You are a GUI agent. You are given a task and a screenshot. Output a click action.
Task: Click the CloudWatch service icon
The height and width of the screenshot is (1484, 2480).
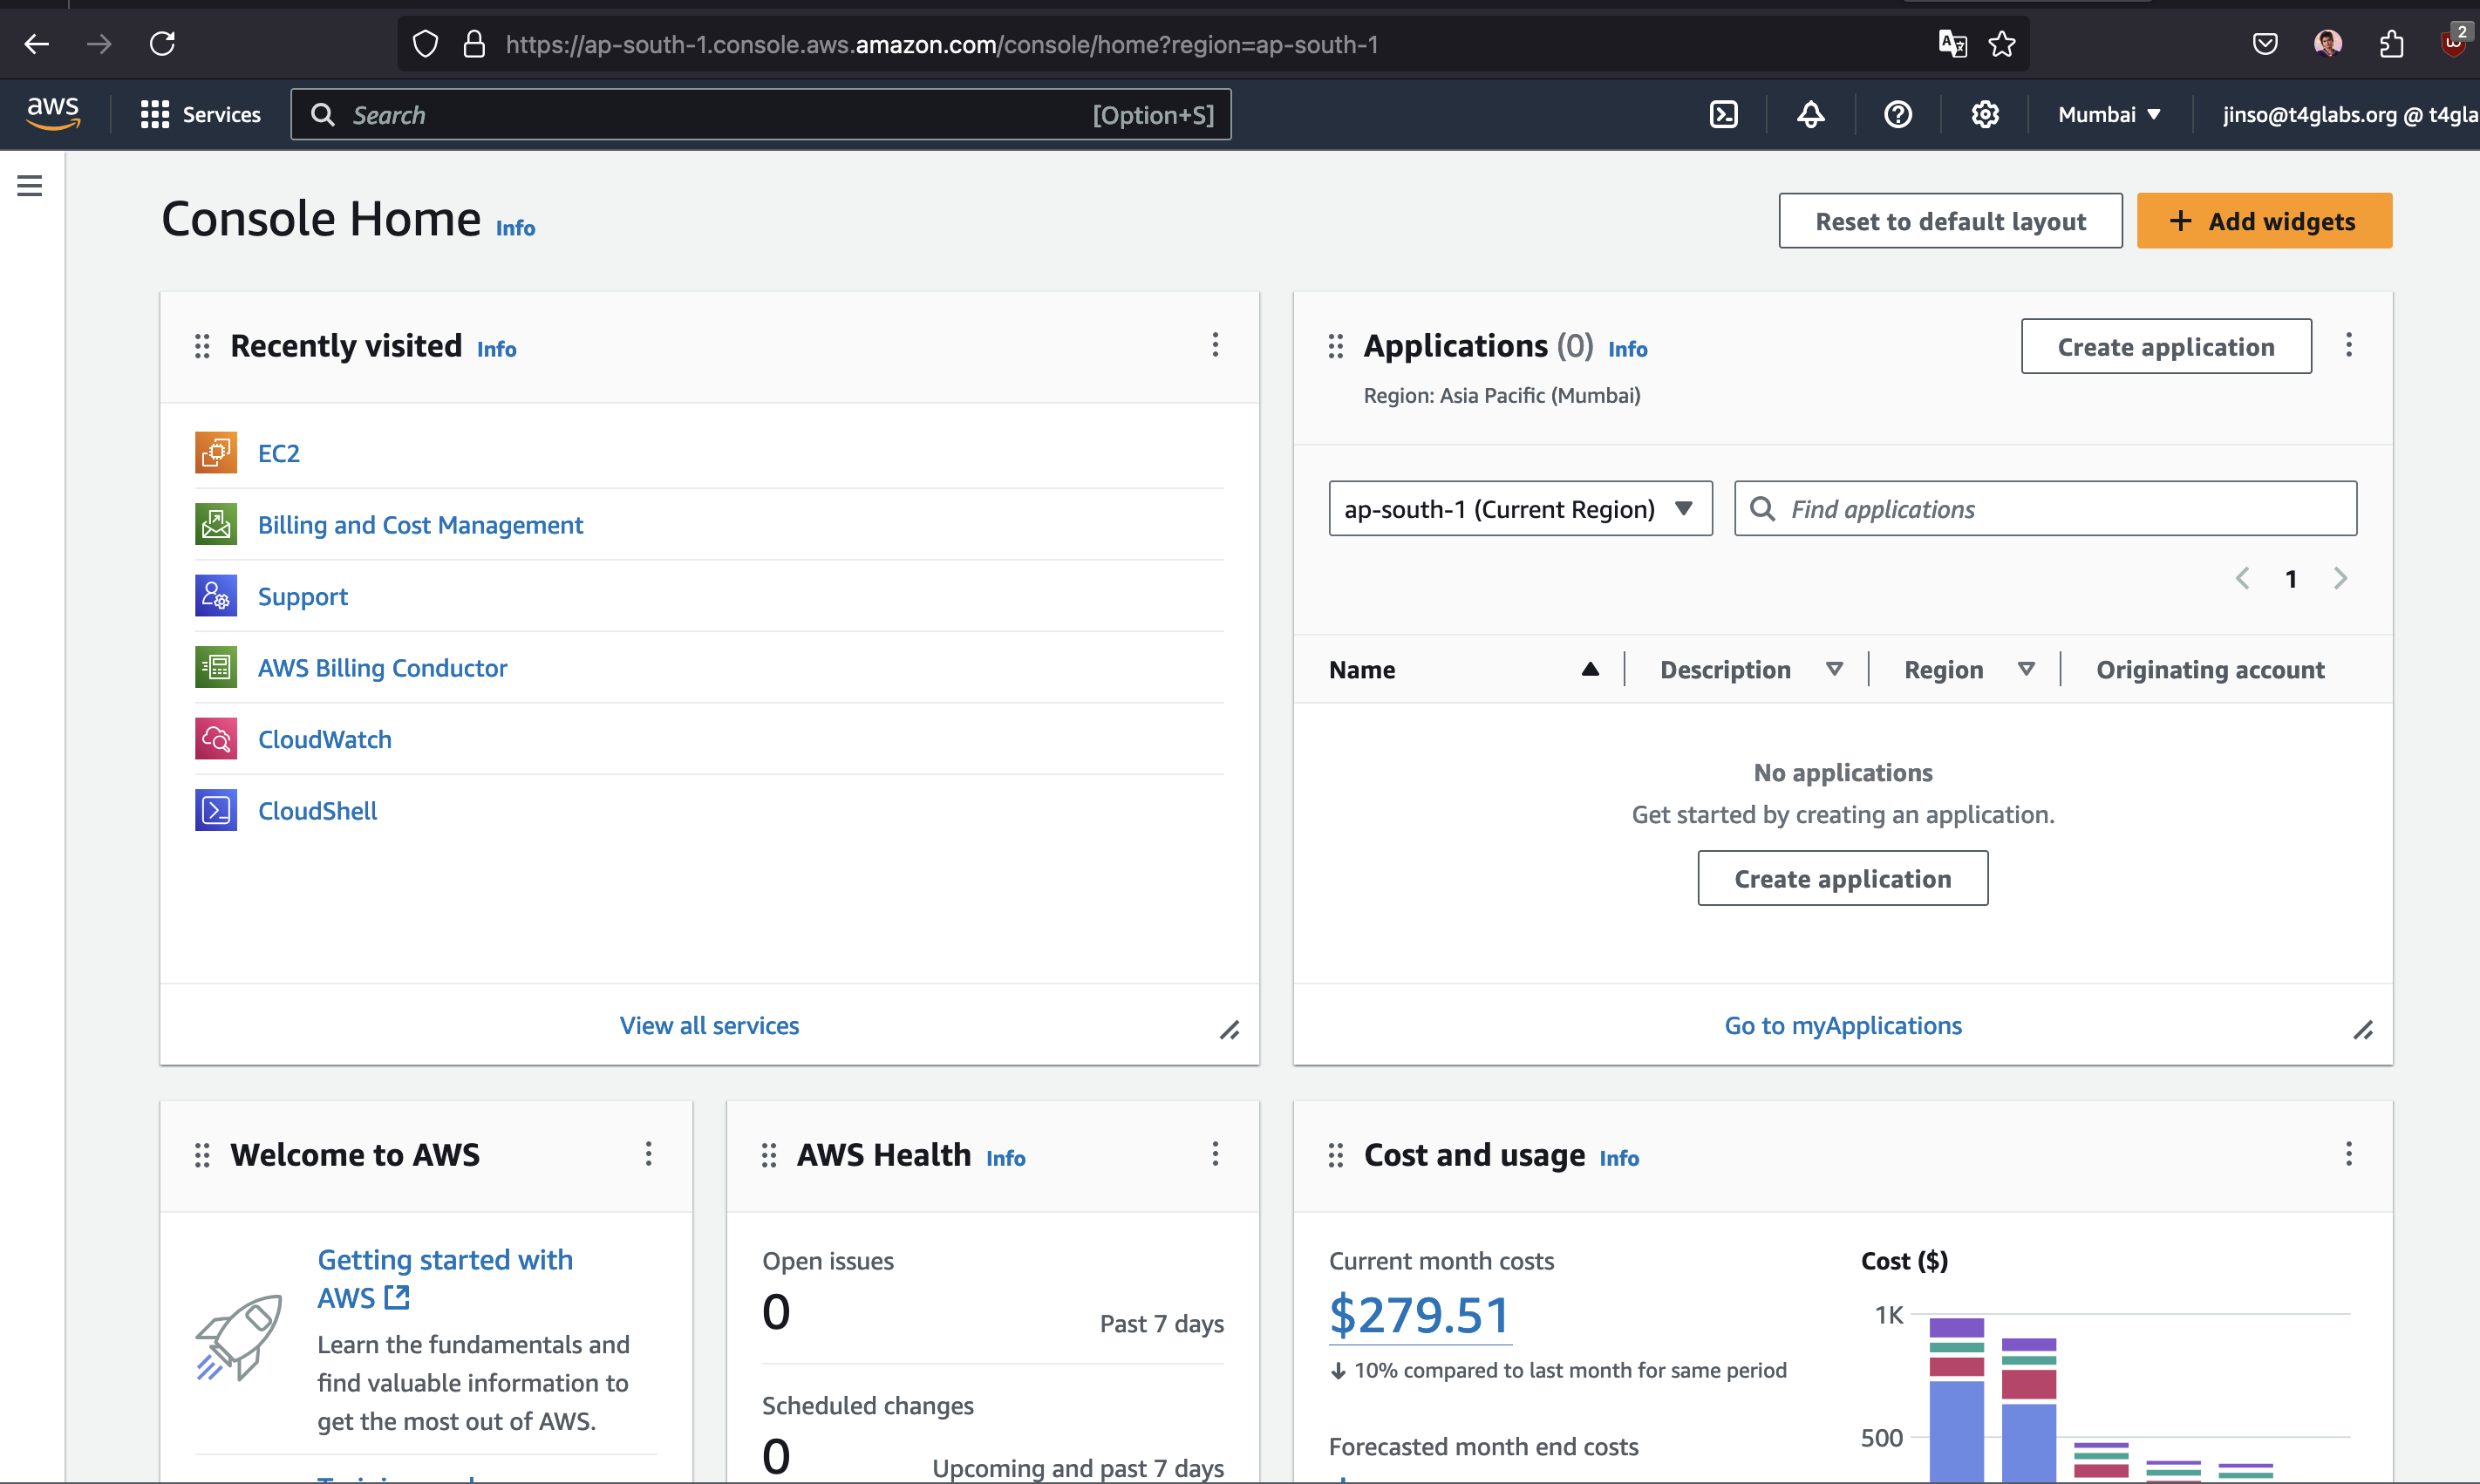[x=216, y=738]
